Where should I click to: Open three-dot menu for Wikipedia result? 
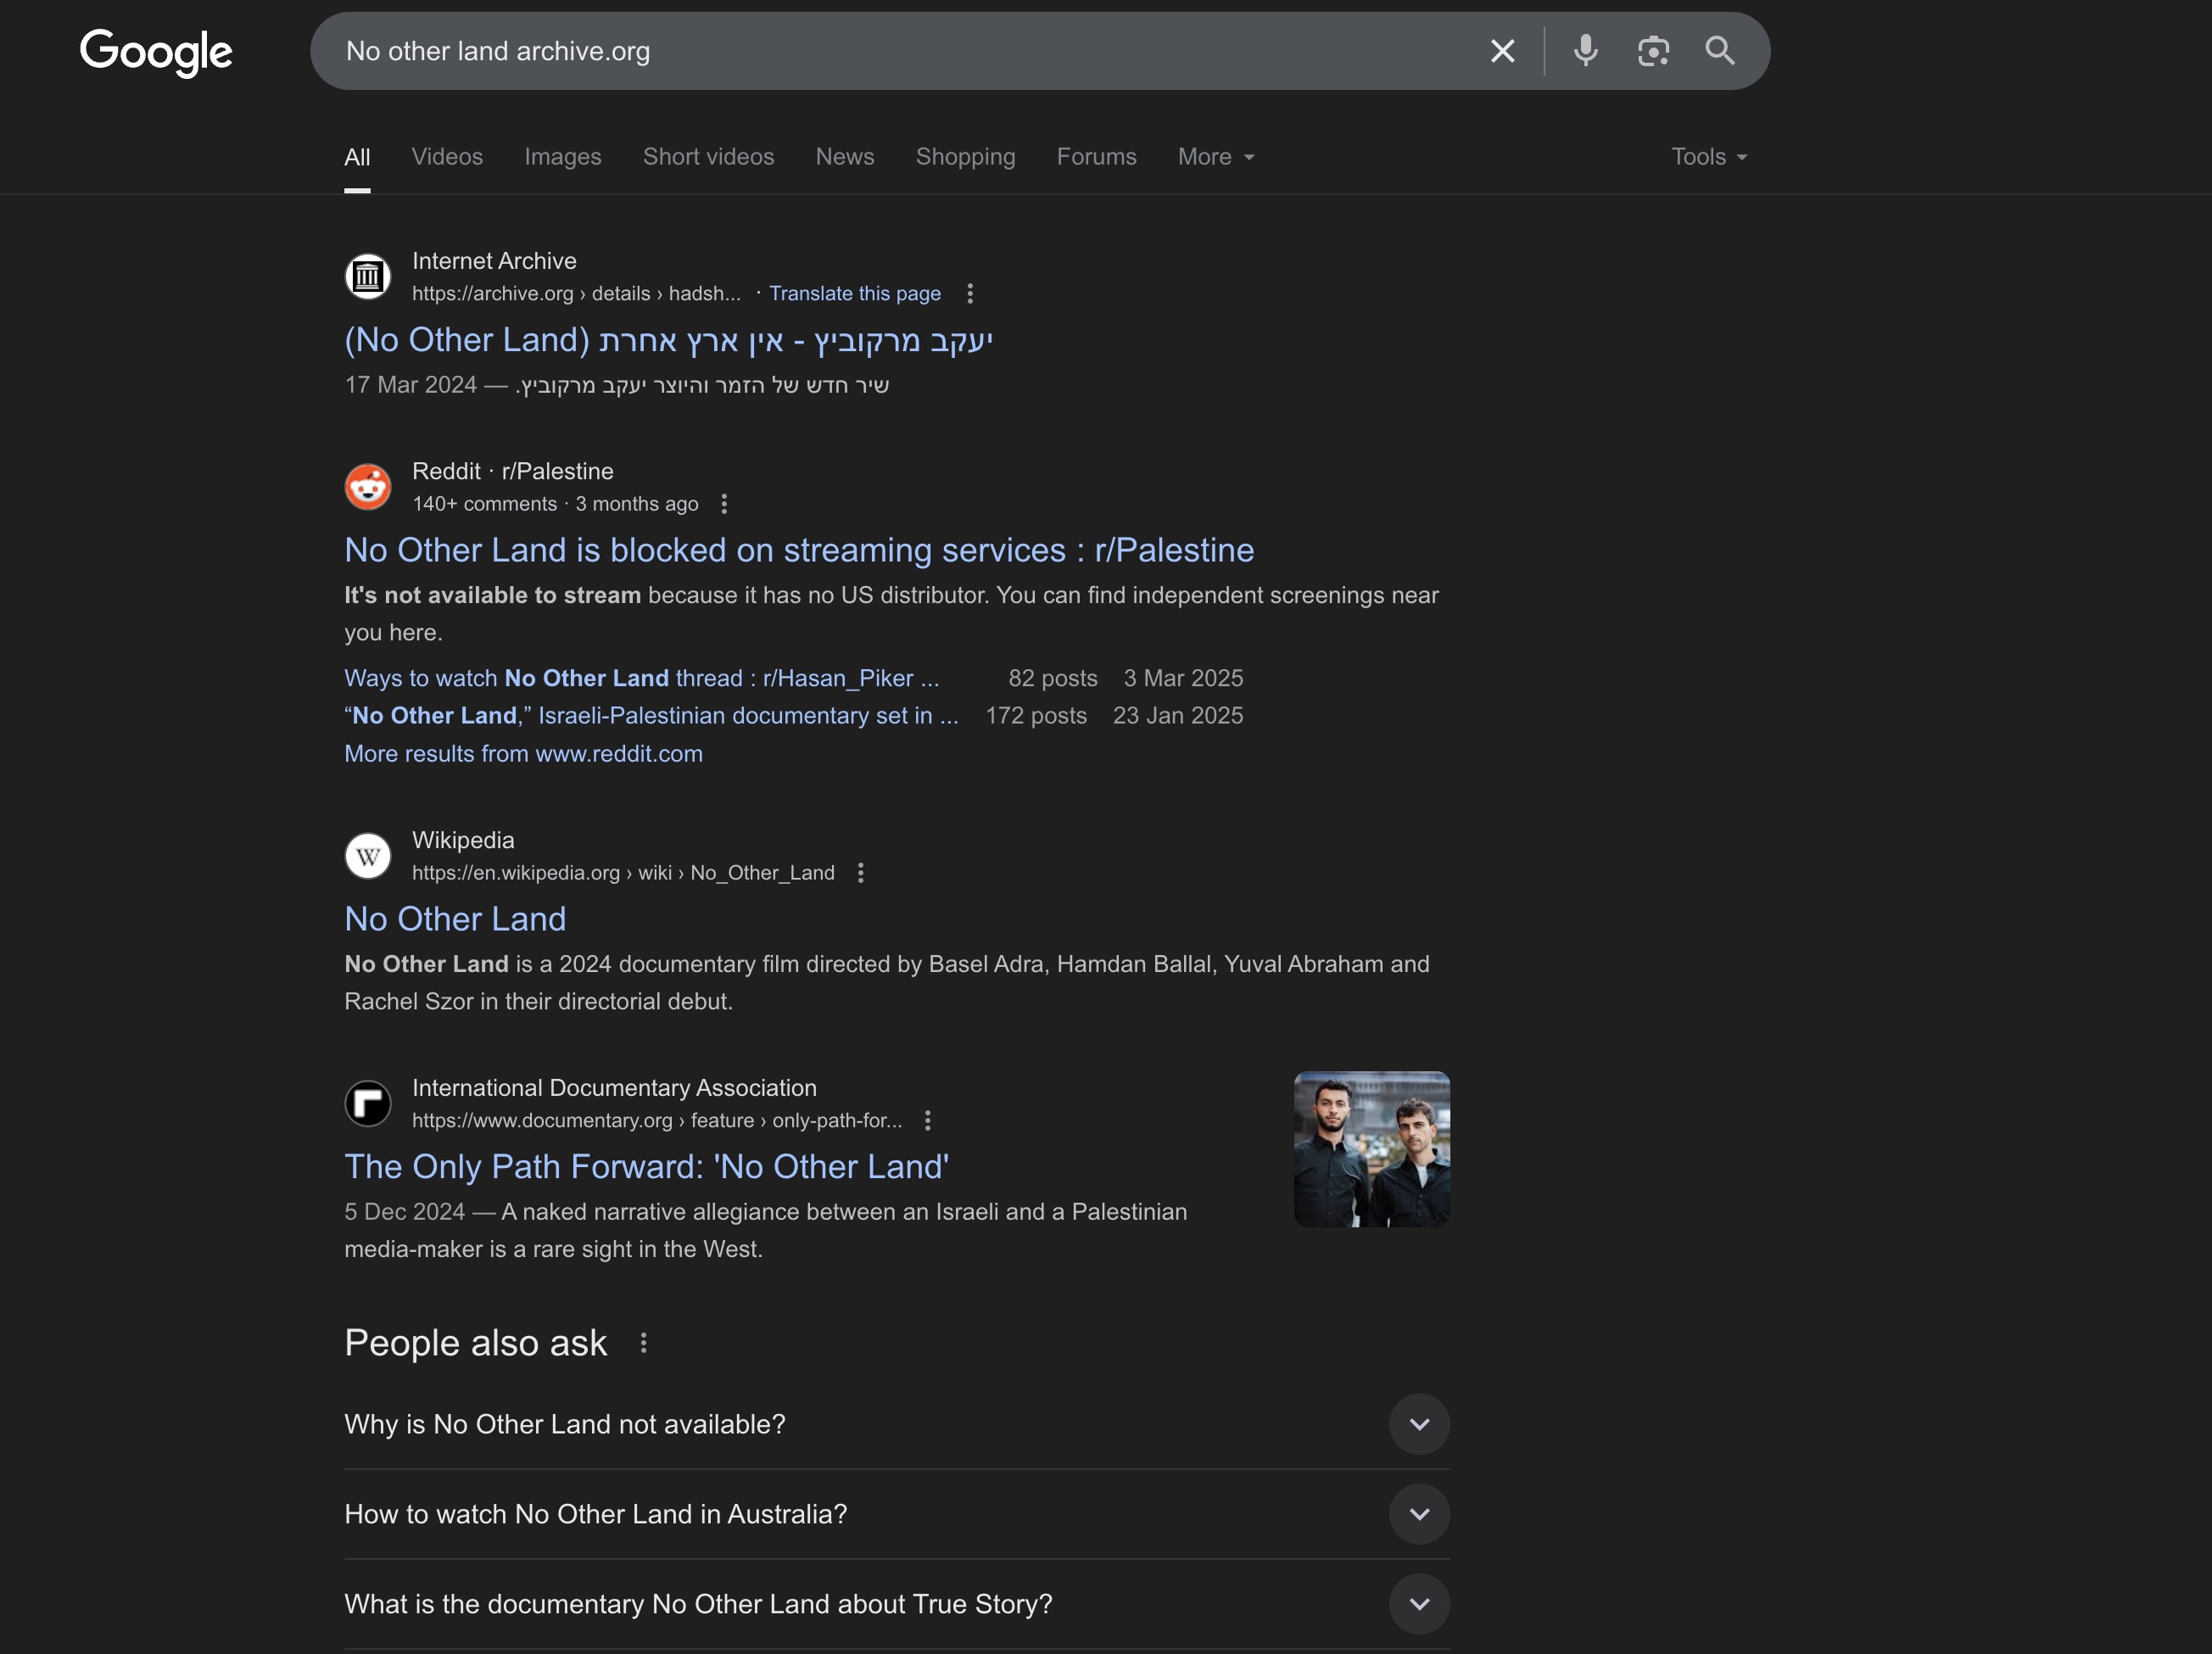861,873
